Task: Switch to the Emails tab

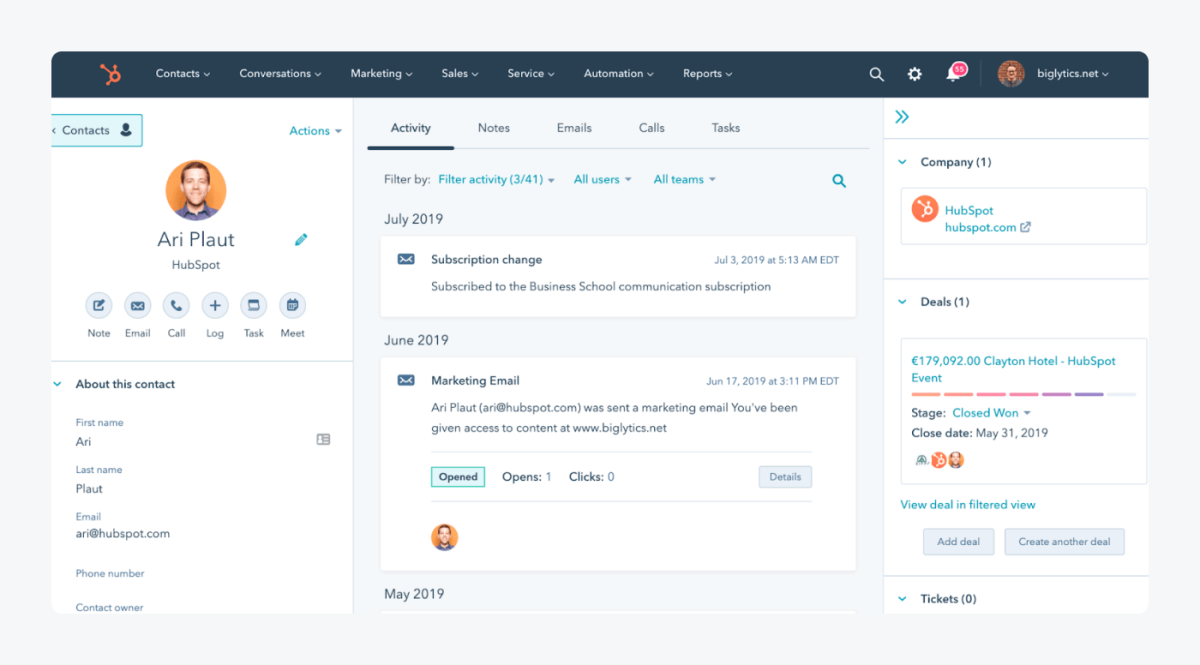Action: tap(573, 128)
